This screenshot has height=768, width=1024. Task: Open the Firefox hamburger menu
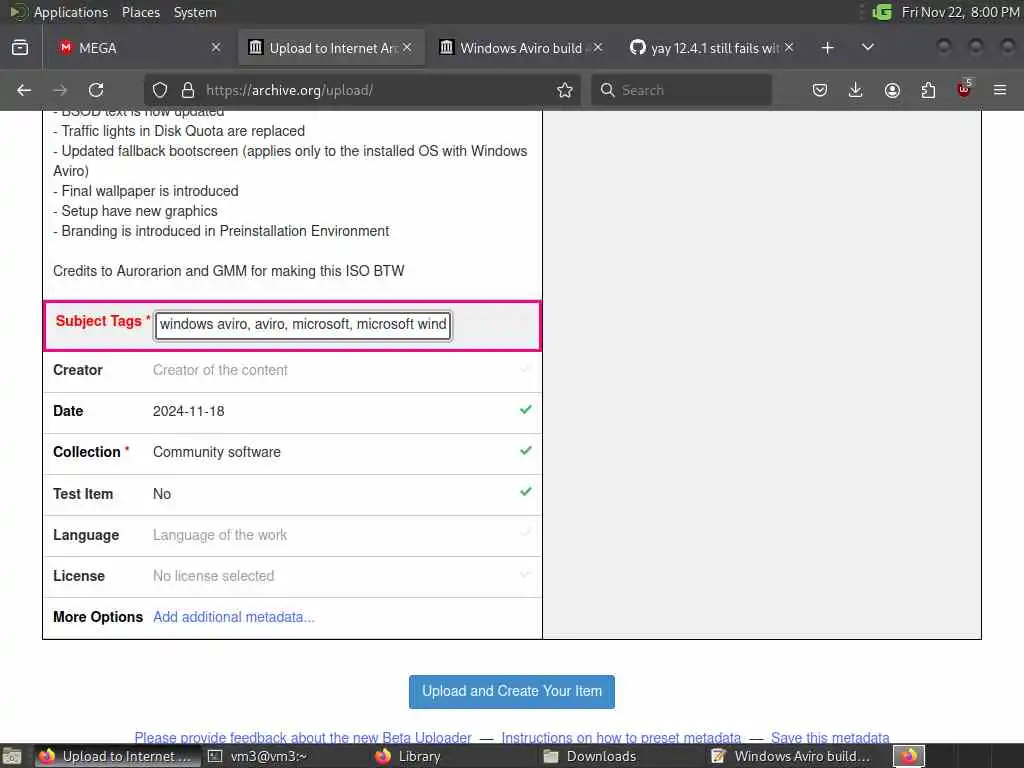1000,90
